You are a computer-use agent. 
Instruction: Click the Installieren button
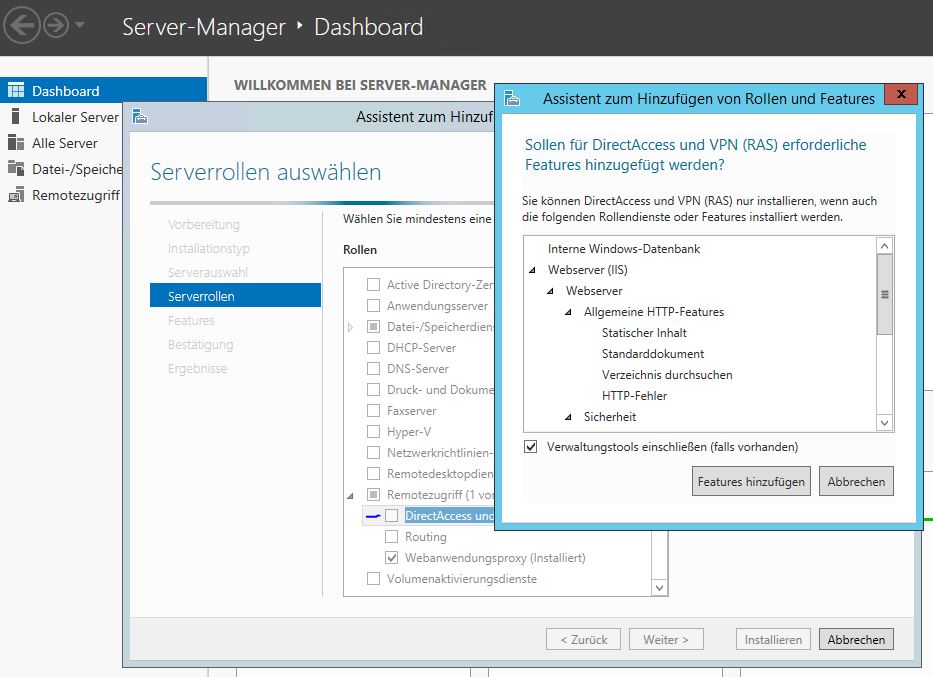point(773,639)
